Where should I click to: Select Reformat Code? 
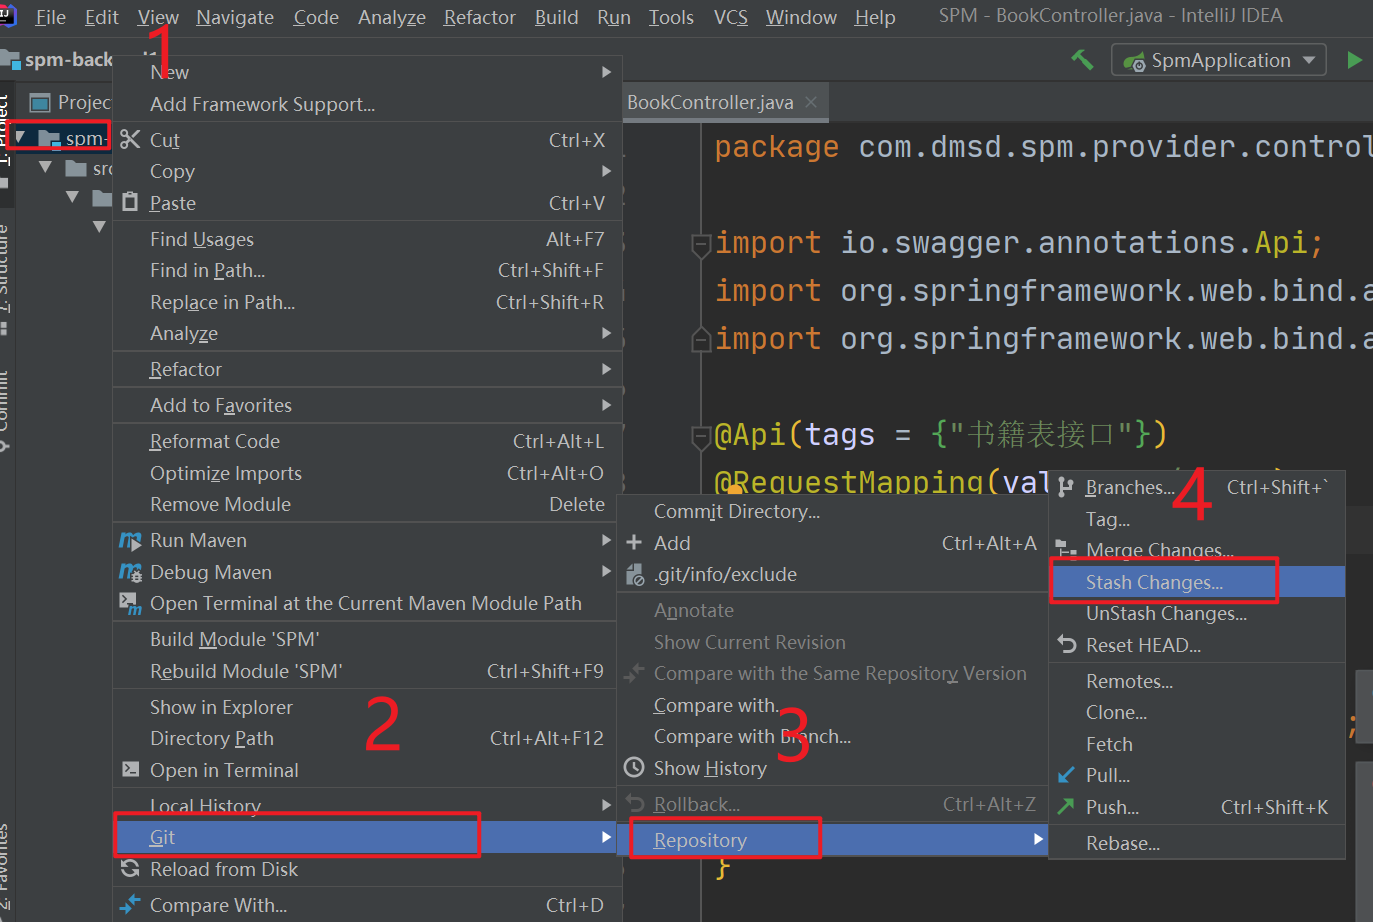point(367,441)
